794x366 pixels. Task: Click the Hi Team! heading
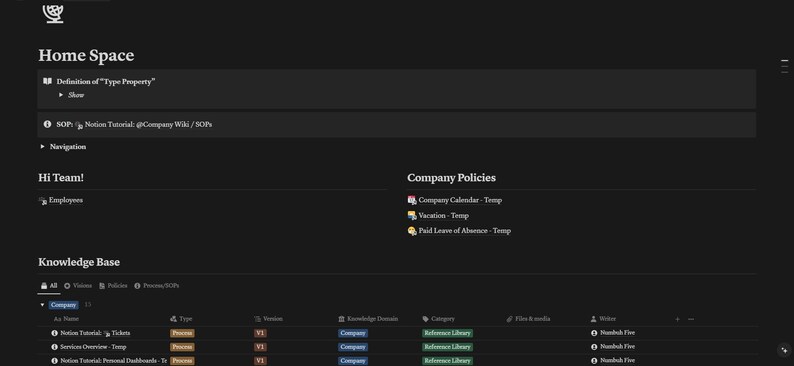[x=61, y=178]
